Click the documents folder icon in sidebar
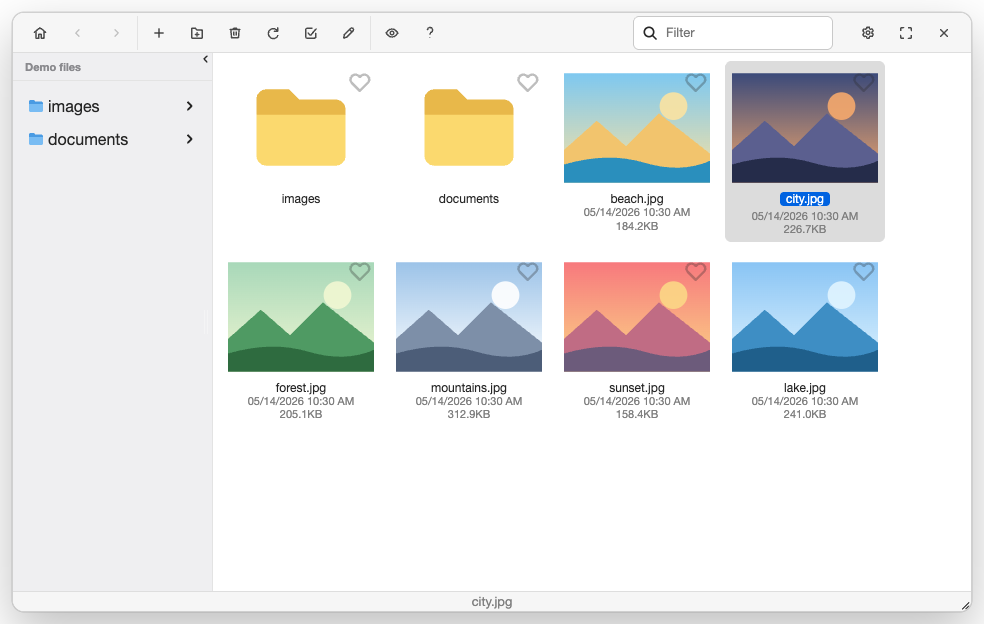The image size is (984, 624). [x=36, y=139]
